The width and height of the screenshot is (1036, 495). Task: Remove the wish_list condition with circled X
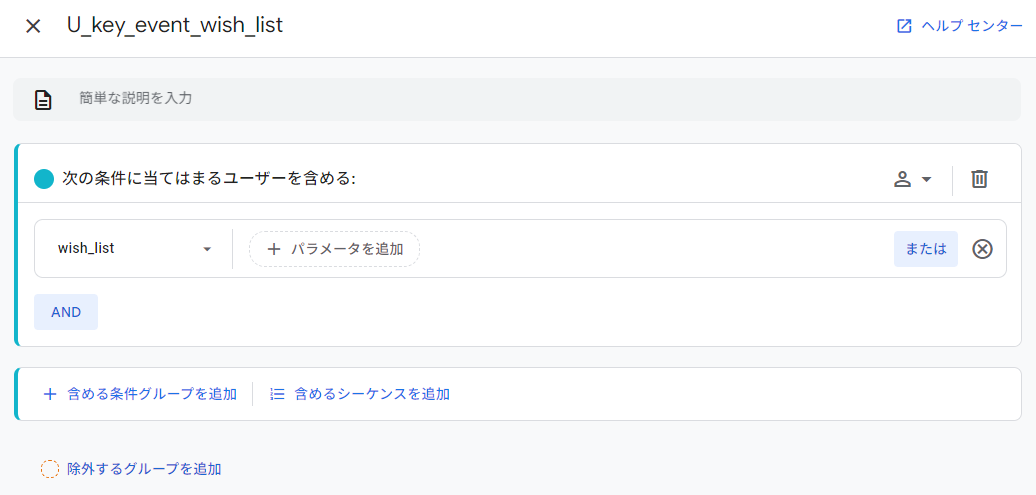coord(982,249)
